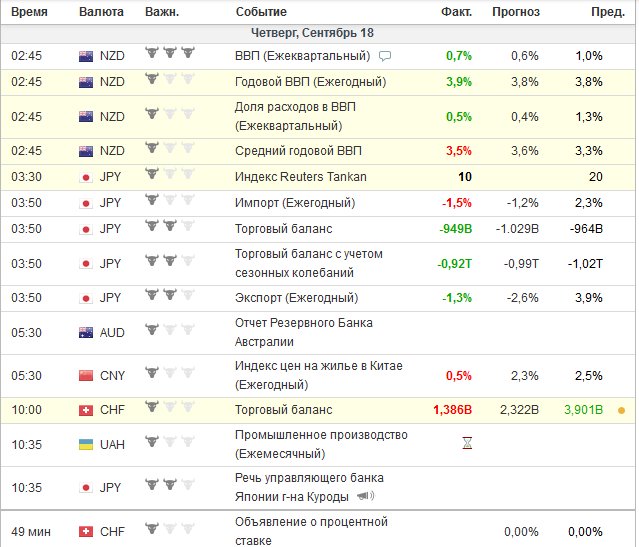
Task: Open the Объявление о процентной ставке event
Action: (307, 530)
